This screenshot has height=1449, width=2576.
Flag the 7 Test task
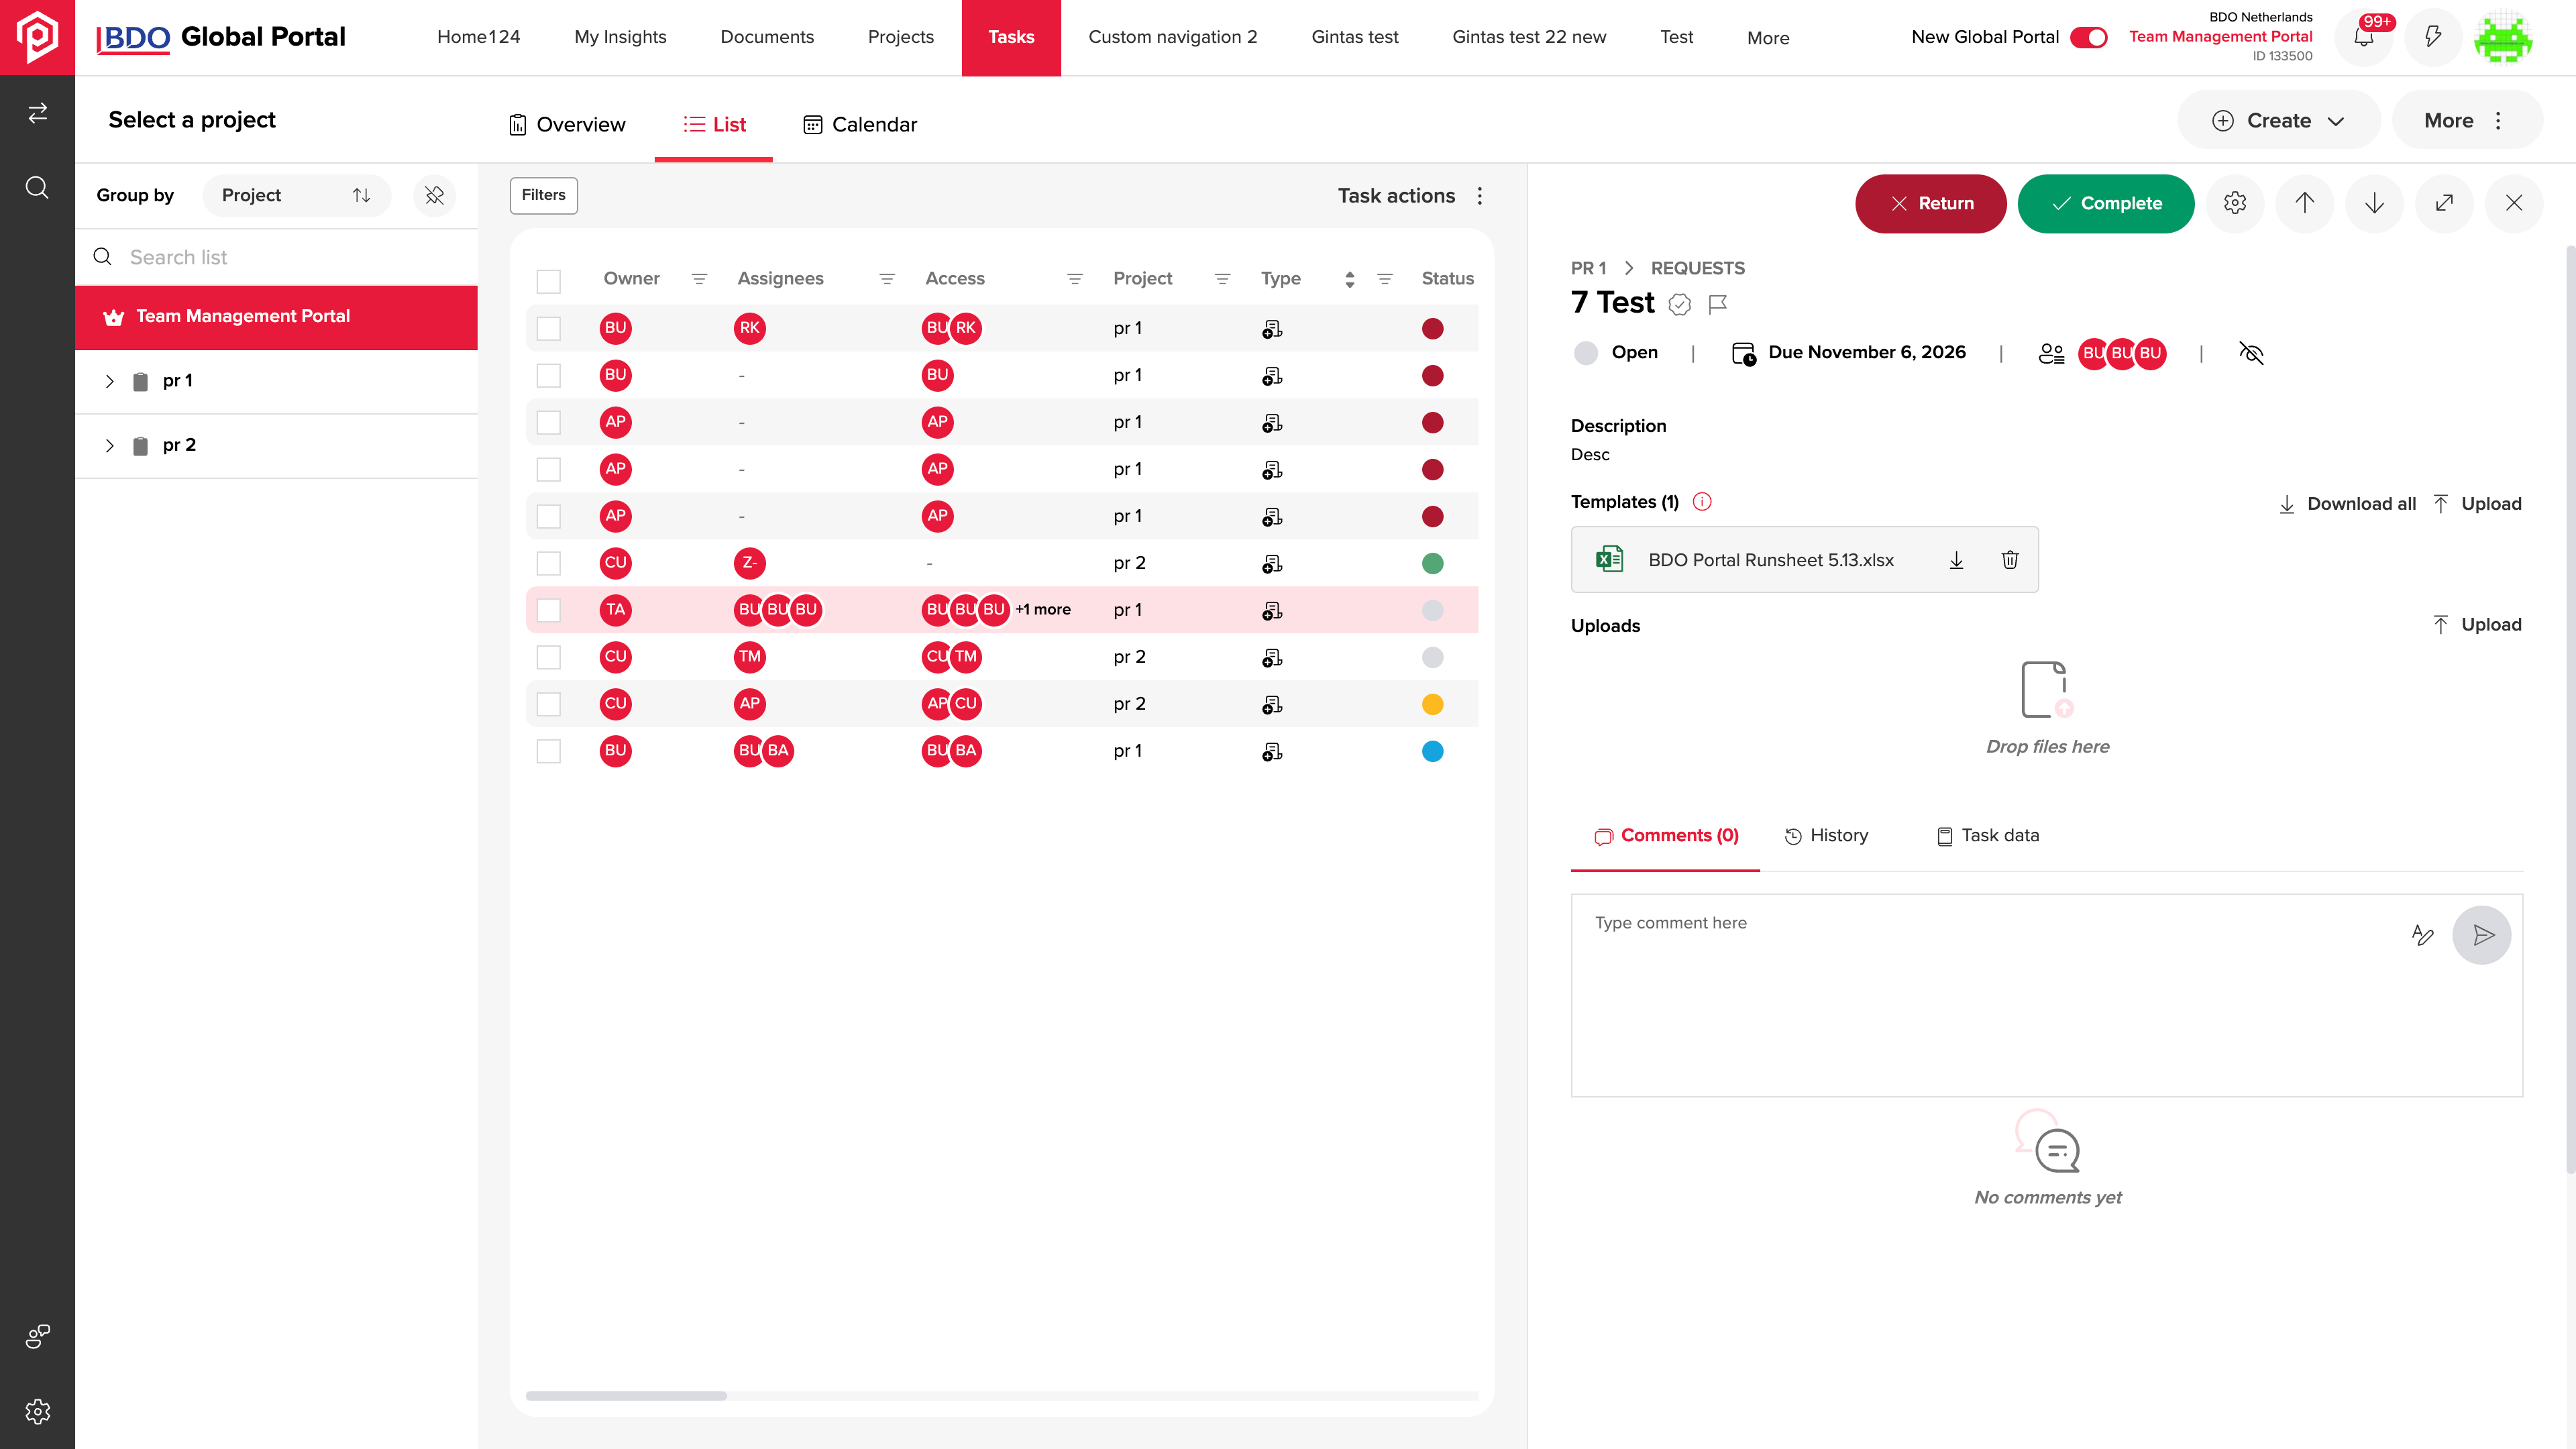1718,304
